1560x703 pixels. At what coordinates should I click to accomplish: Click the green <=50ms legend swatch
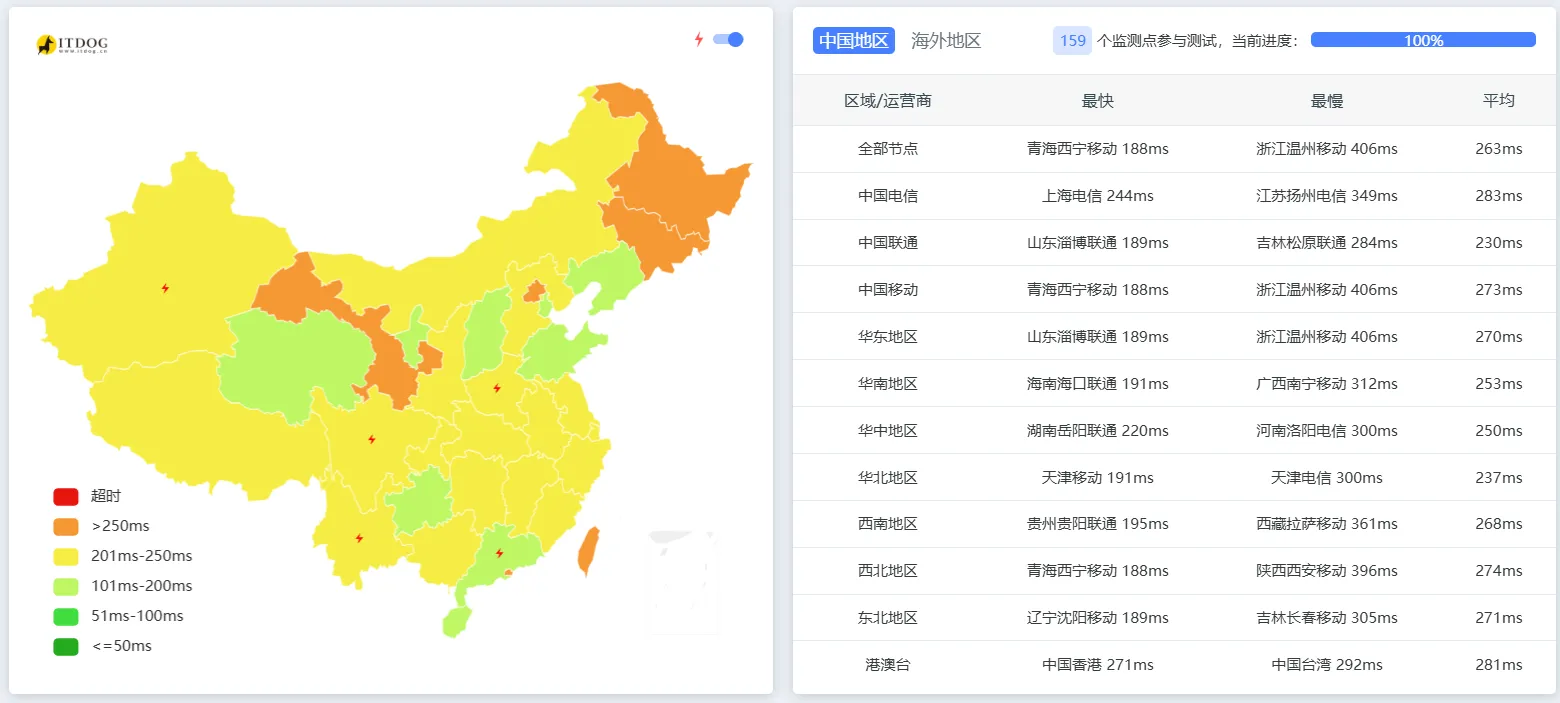coord(64,645)
